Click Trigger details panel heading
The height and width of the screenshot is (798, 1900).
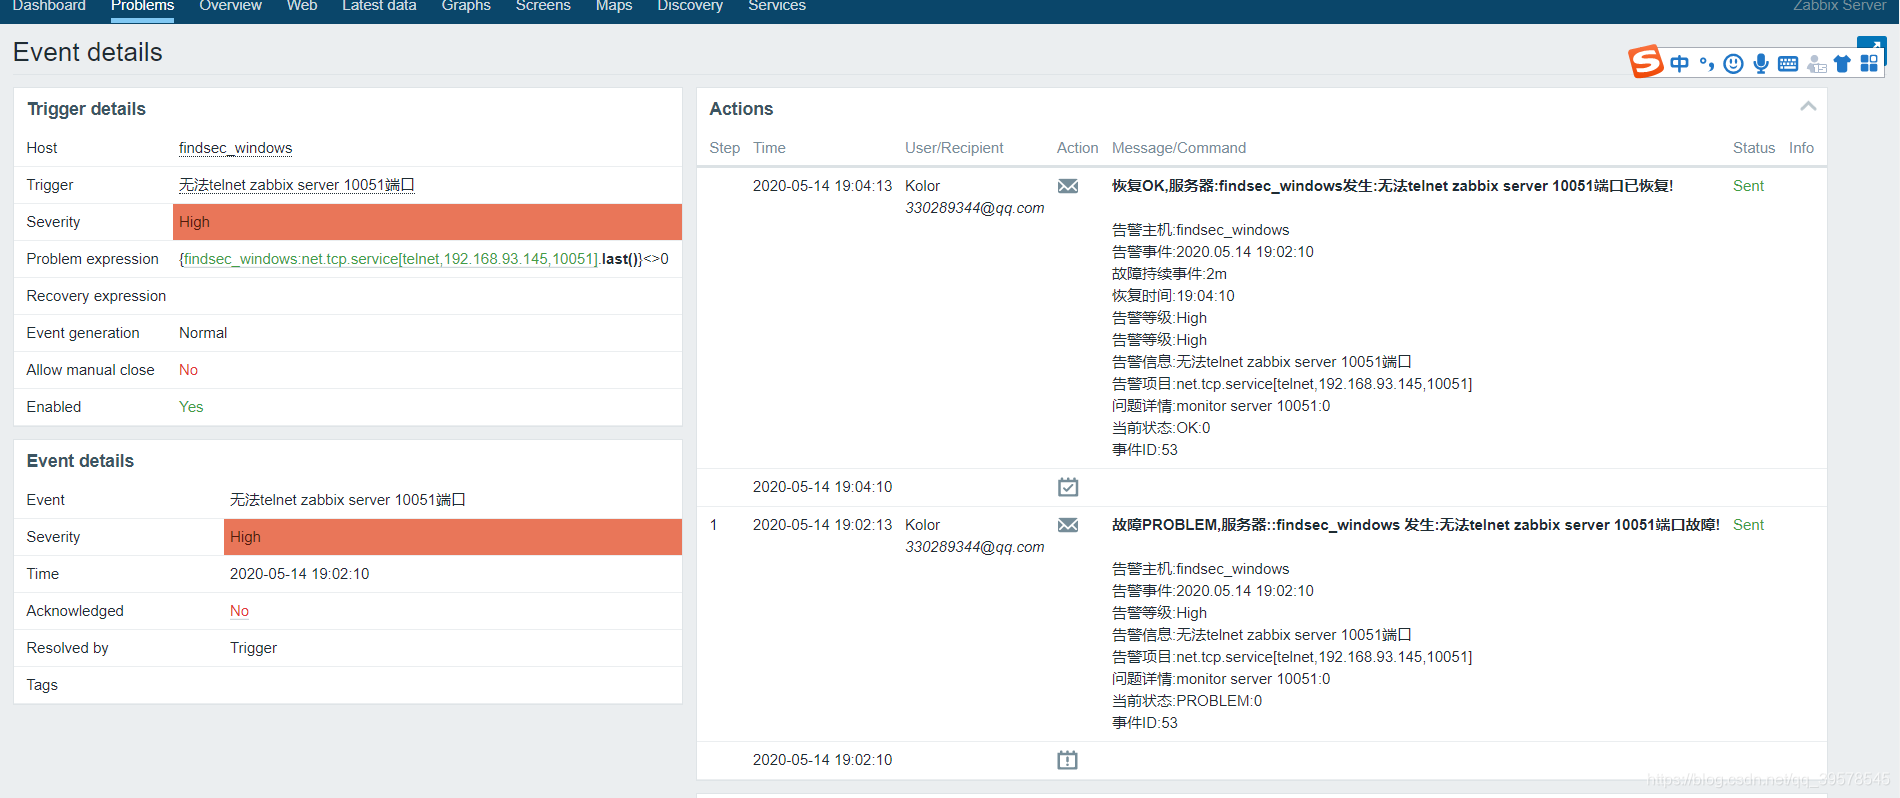pos(86,109)
